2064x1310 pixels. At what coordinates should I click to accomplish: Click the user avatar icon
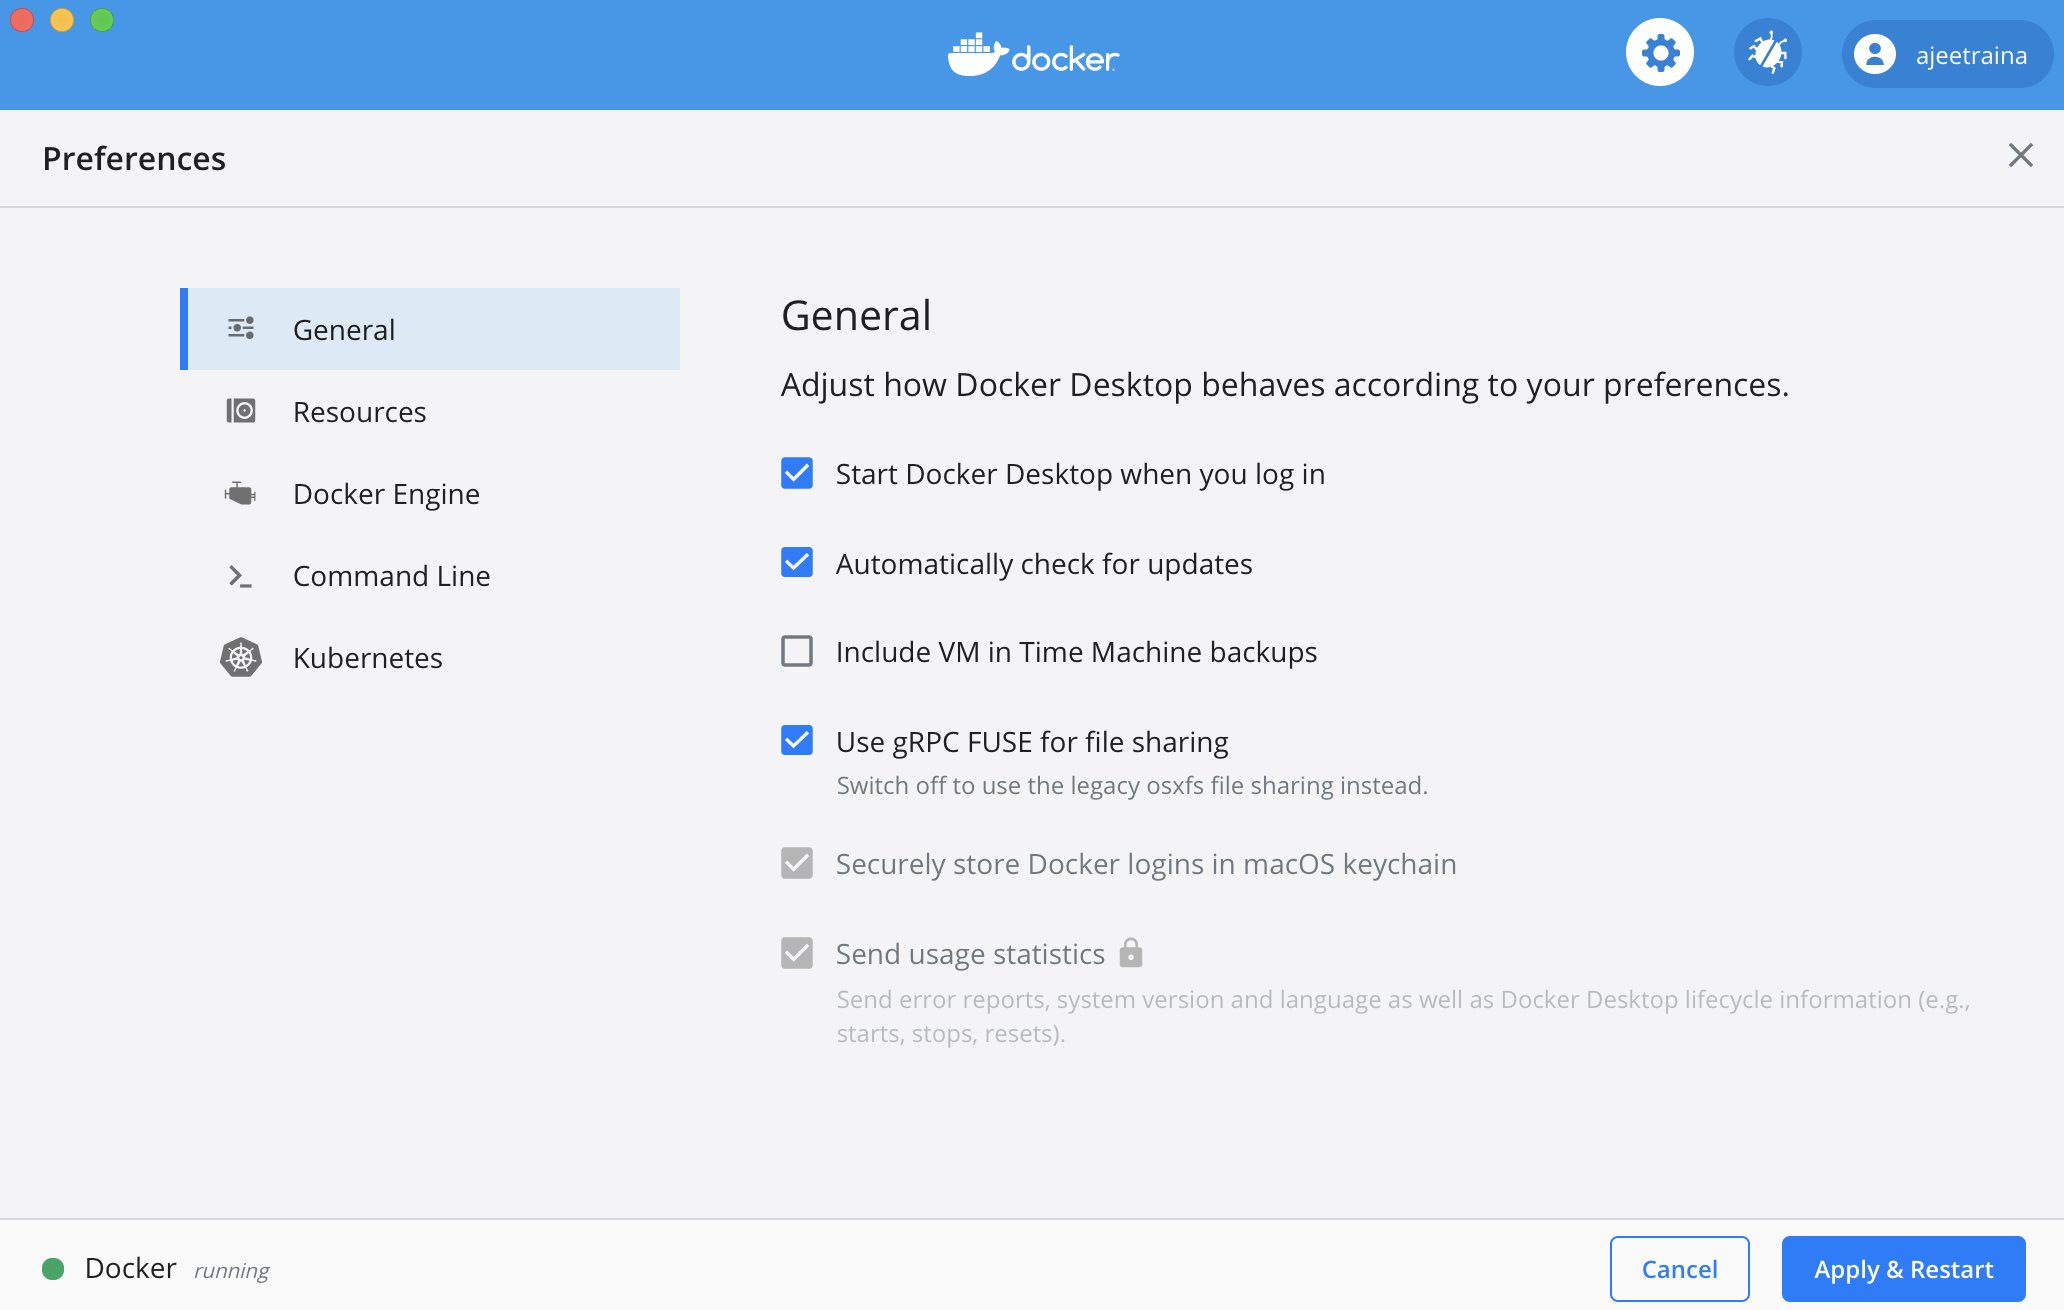pos(1874,54)
